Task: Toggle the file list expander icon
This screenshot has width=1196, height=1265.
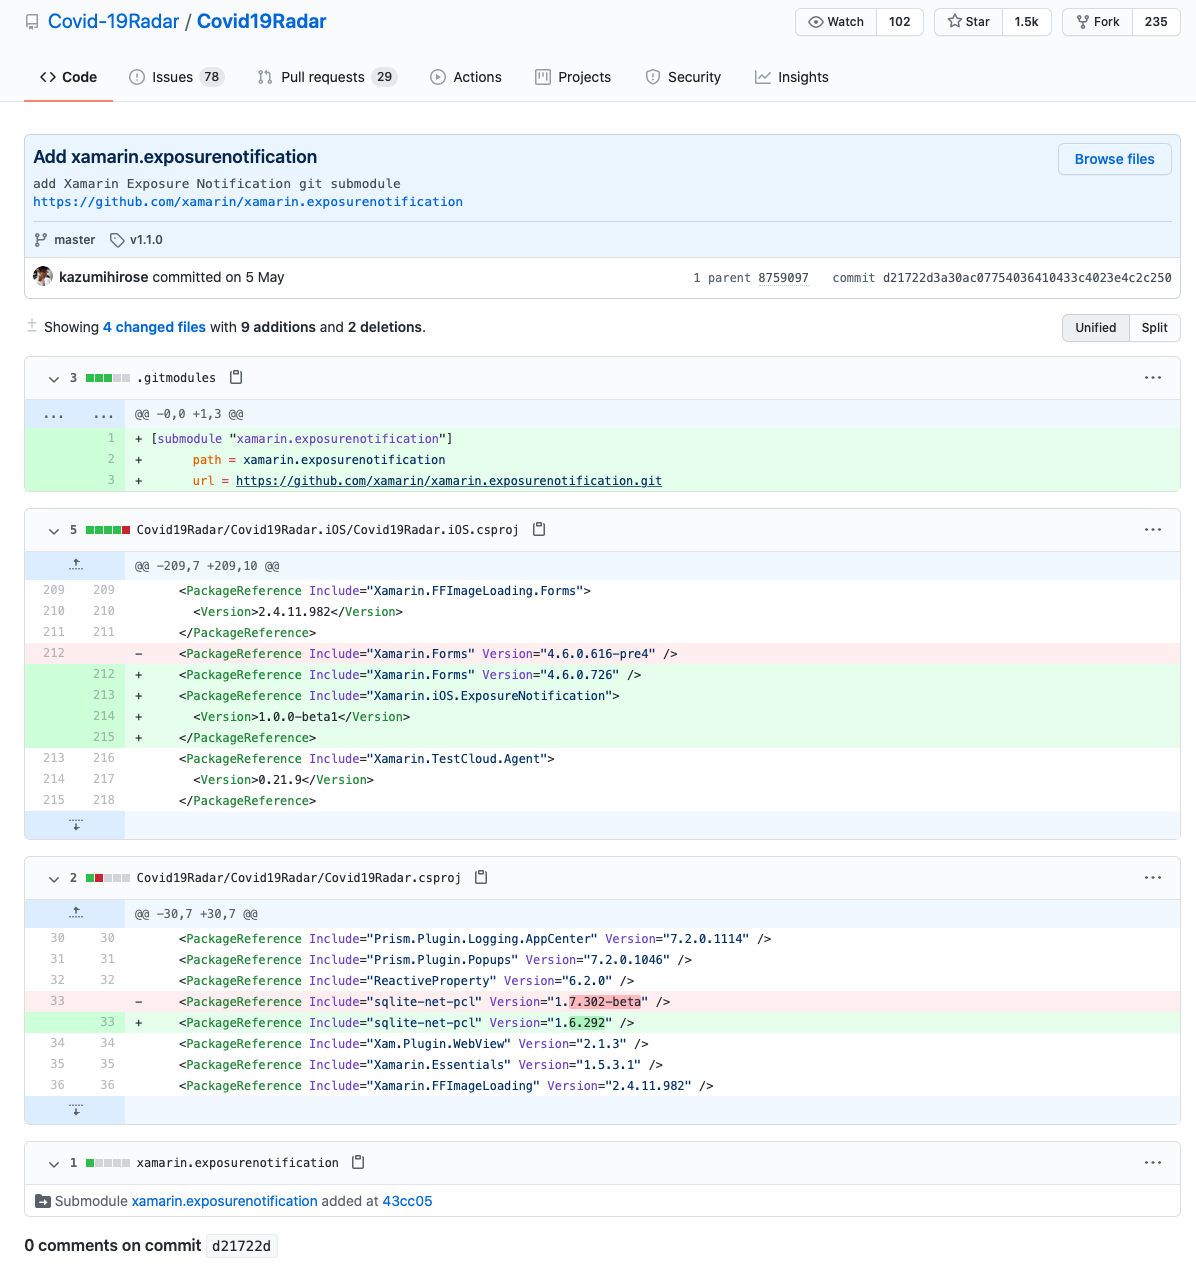Action: 32,326
